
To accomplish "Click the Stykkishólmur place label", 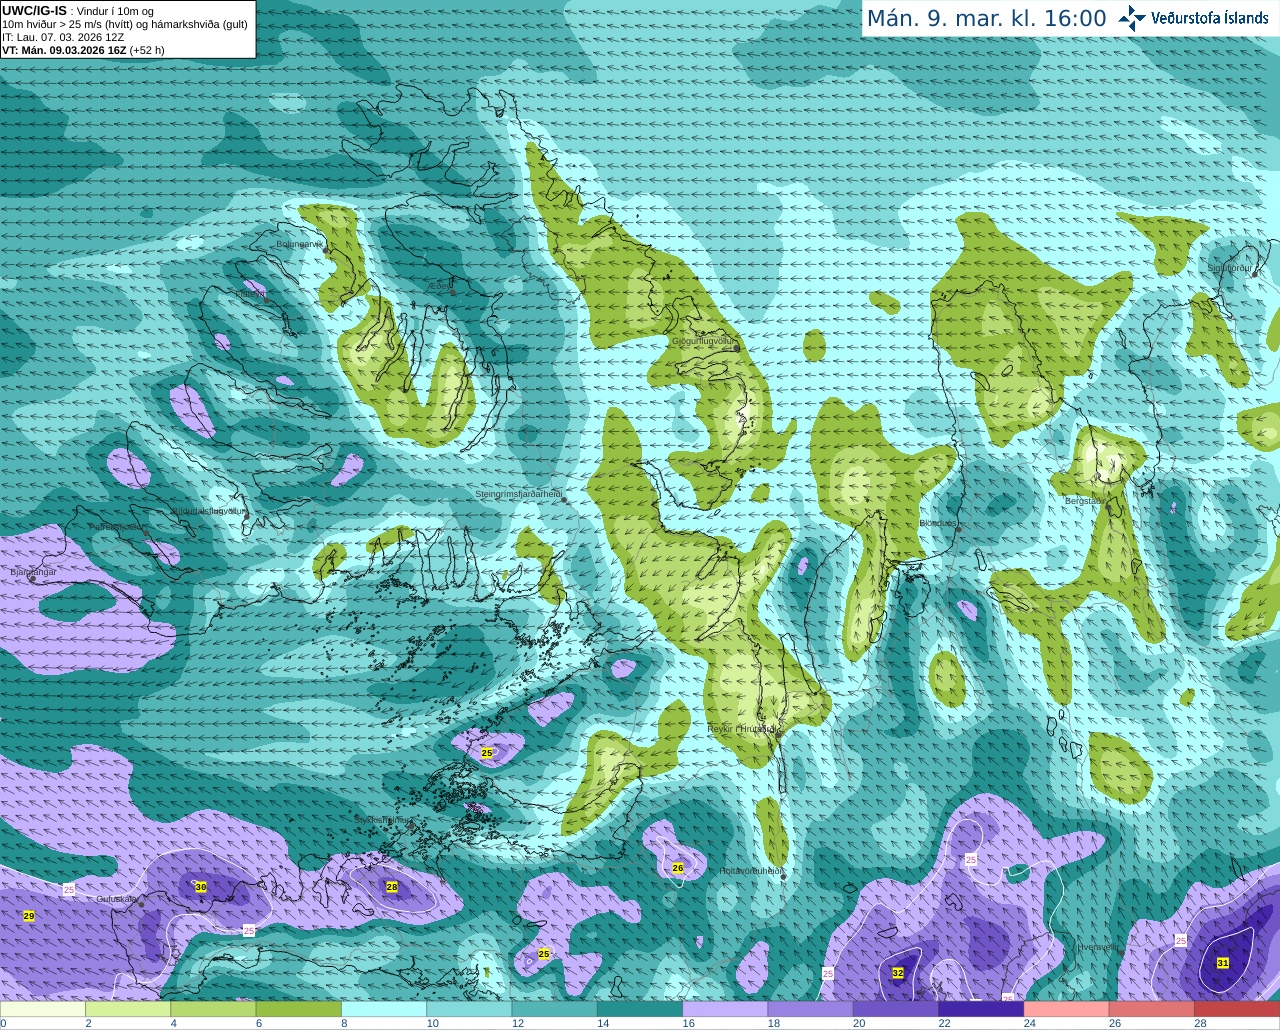I will pyautogui.click(x=381, y=819).
